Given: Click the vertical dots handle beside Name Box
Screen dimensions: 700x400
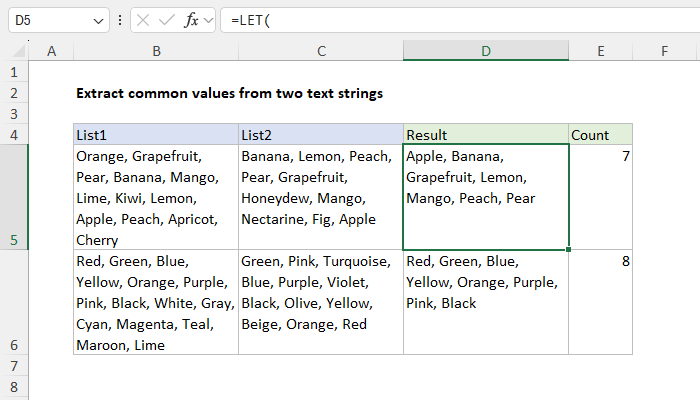Looking at the screenshot, I should (x=120, y=20).
